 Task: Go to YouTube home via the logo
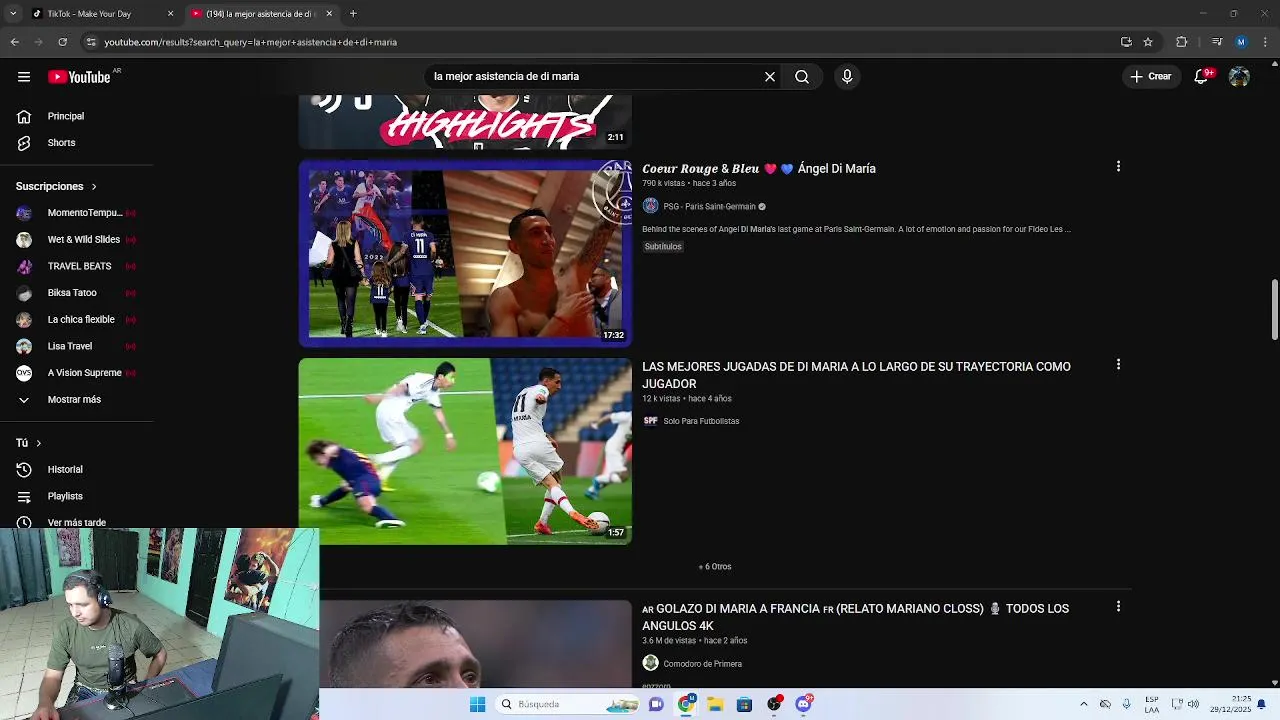[x=79, y=77]
